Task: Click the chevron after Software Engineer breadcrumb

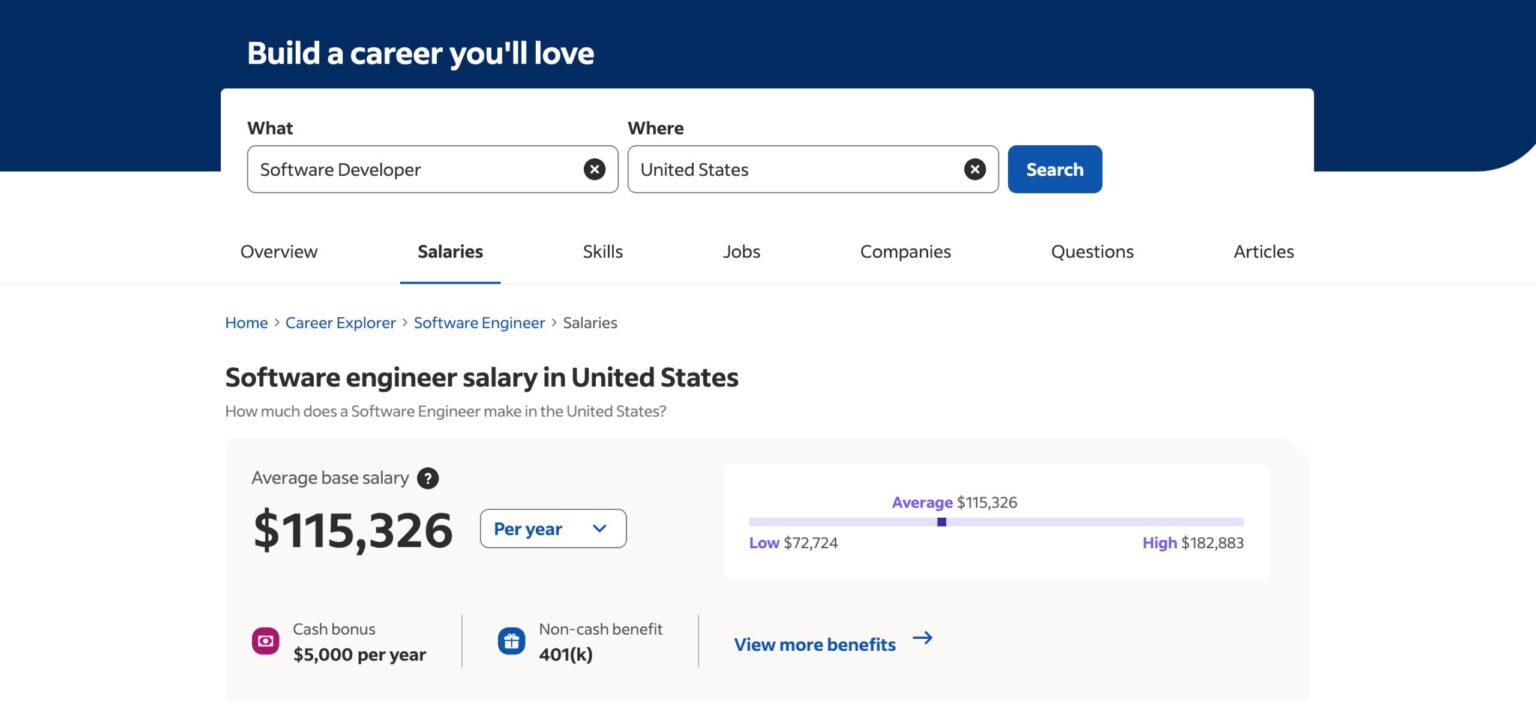Action: (x=553, y=322)
